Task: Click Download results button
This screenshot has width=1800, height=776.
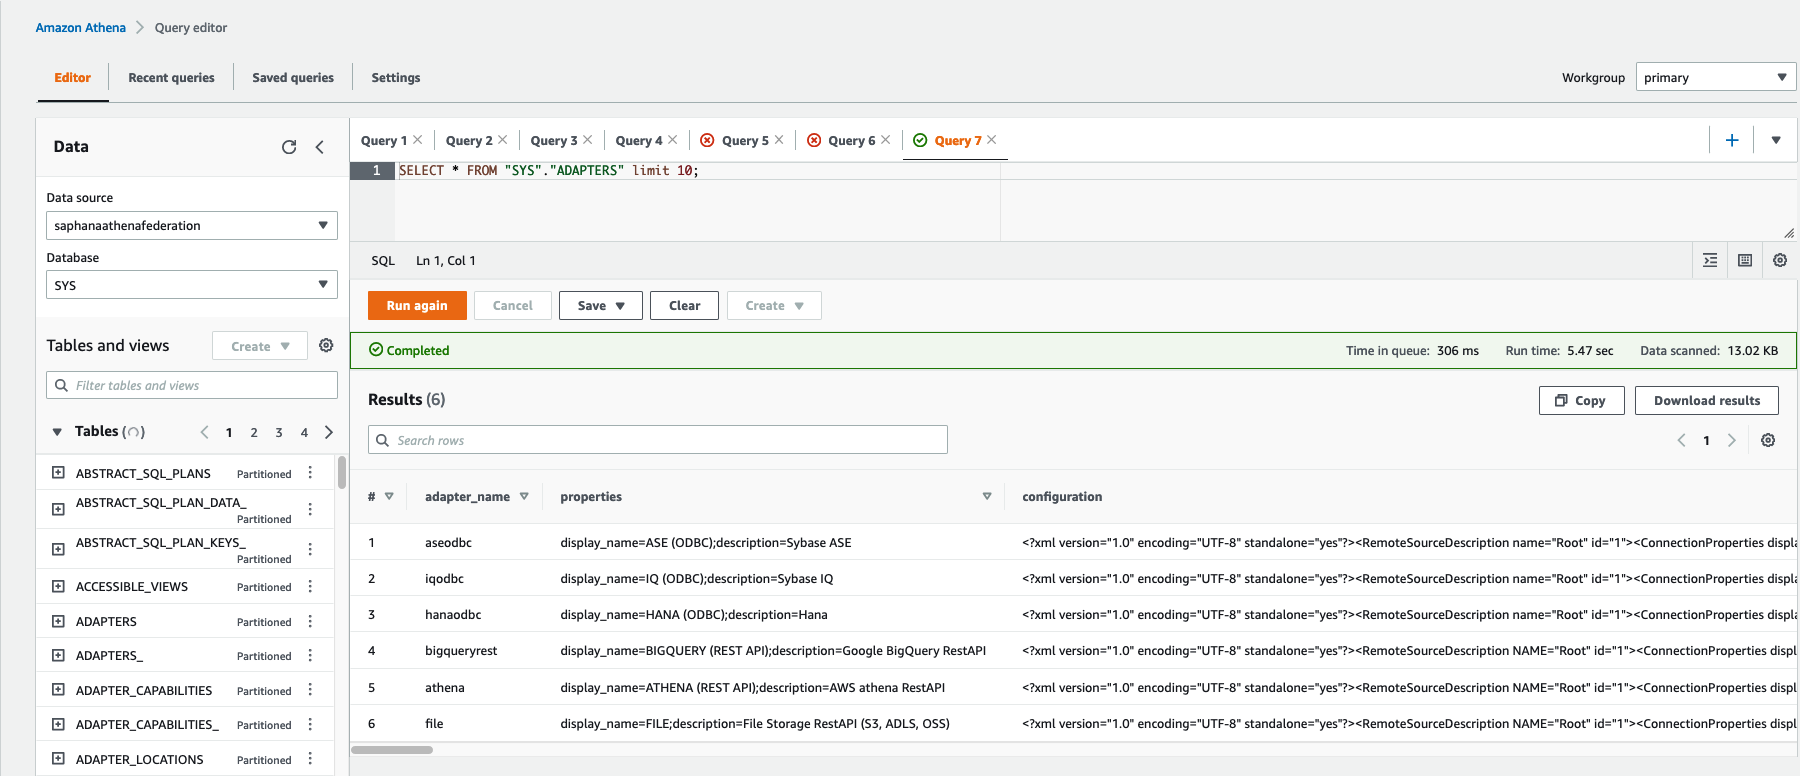Action: point(1707,401)
